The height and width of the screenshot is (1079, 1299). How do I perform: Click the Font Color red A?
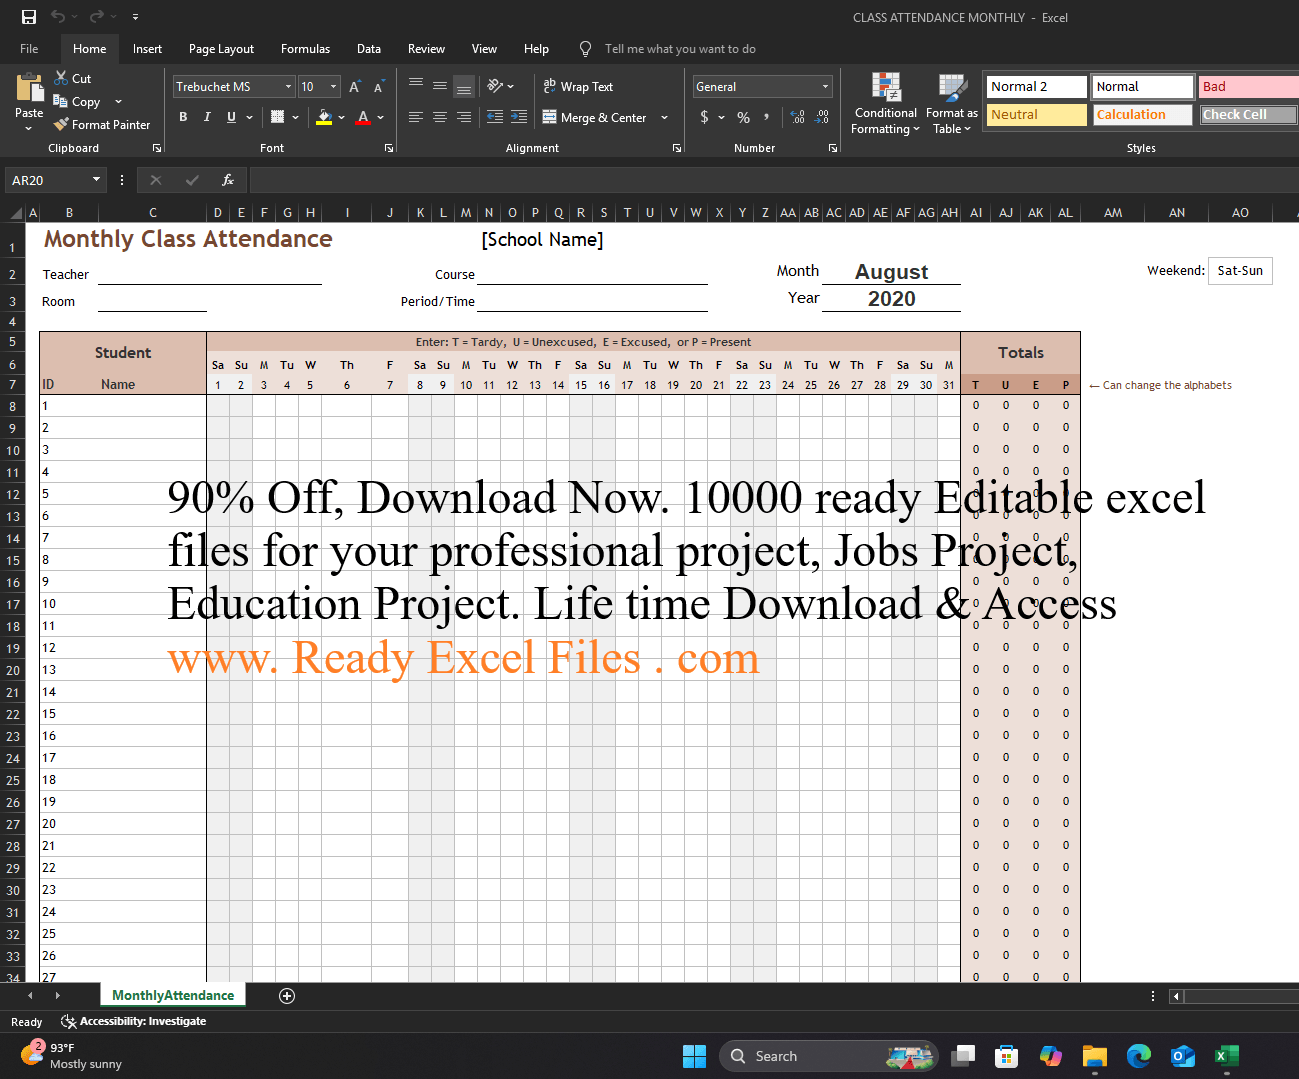363,117
